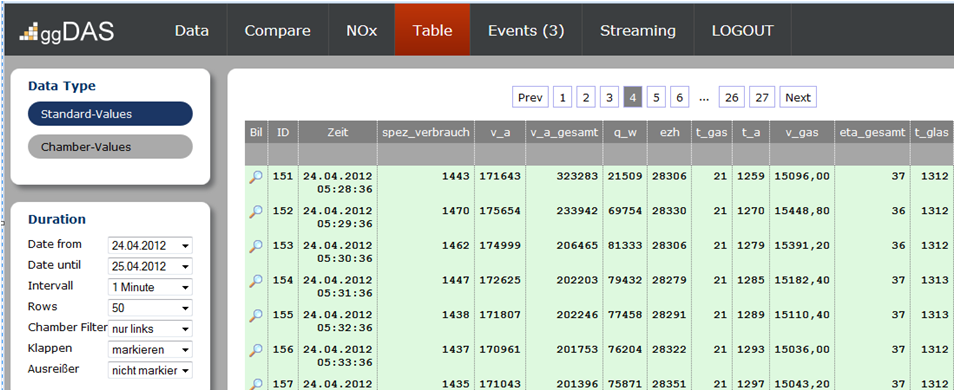Click the v_a column header
The image size is (955, 391).
click(500, 132)
